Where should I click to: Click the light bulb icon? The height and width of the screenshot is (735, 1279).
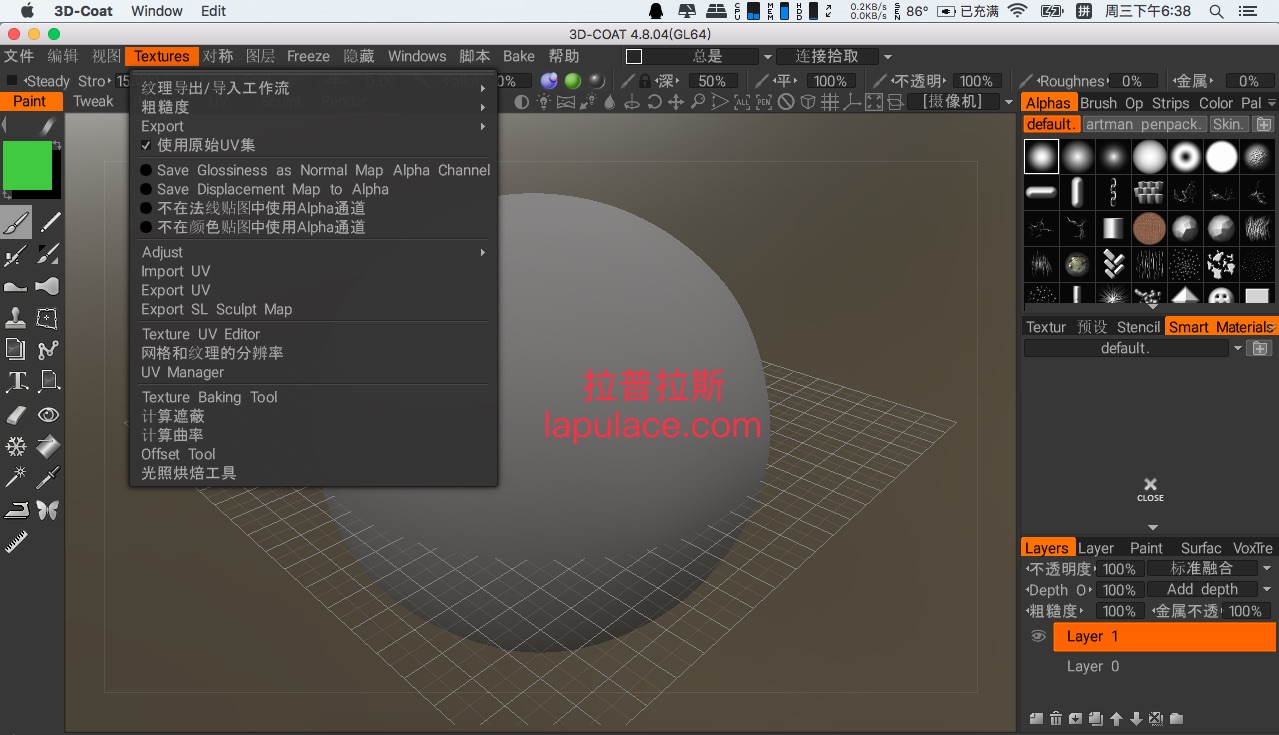click(544, 102)
